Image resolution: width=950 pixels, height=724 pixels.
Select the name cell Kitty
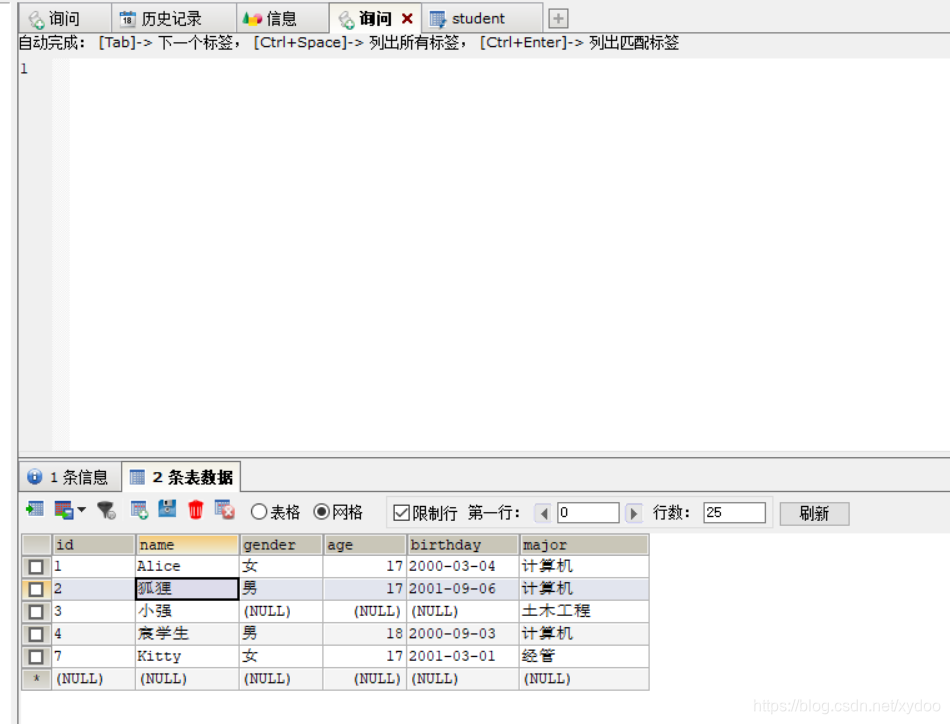[187, 656]
